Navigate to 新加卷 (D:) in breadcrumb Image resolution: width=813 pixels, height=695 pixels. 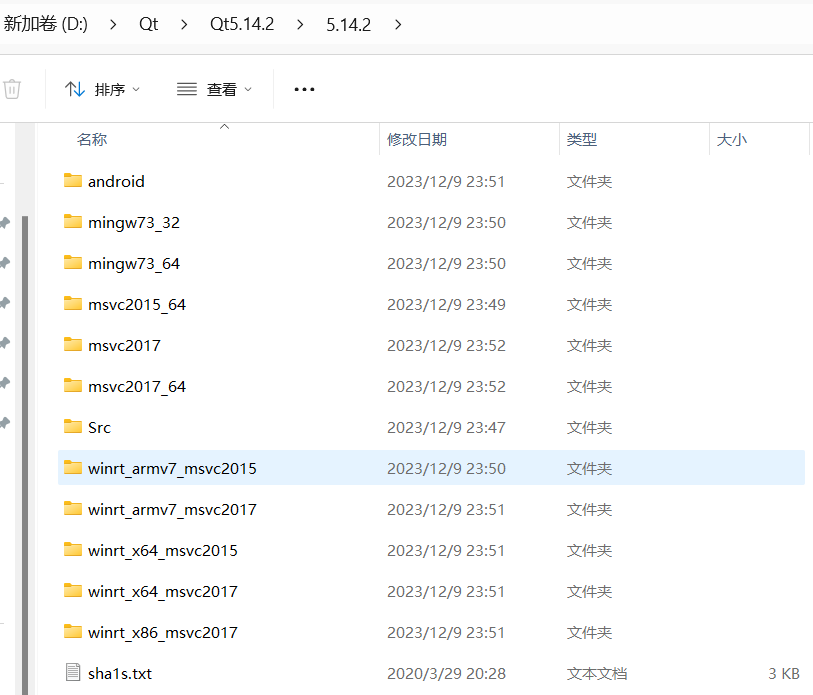tap(47, 24)
